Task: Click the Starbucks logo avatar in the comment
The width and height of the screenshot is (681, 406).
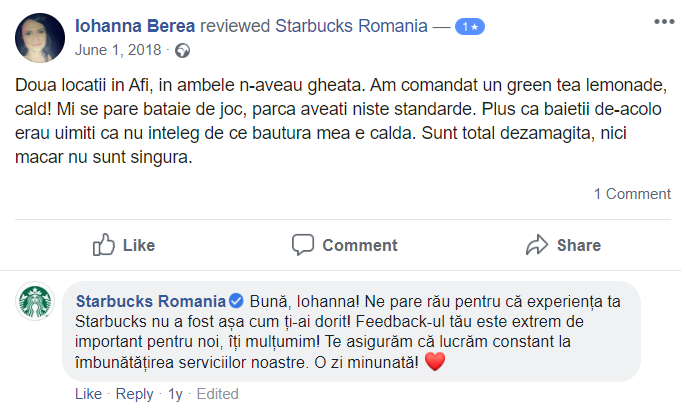Action: 37,302
